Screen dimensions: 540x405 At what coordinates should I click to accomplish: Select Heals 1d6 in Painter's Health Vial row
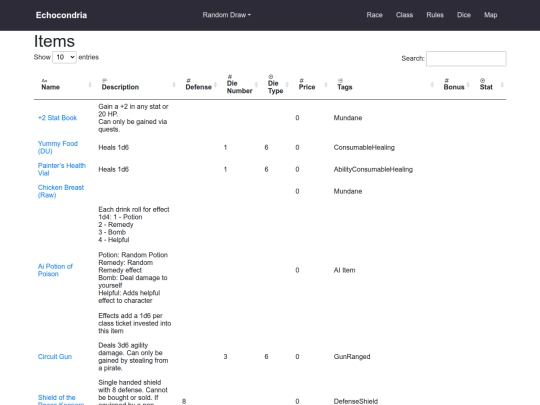pyautogui.click(x=114, y=169)
